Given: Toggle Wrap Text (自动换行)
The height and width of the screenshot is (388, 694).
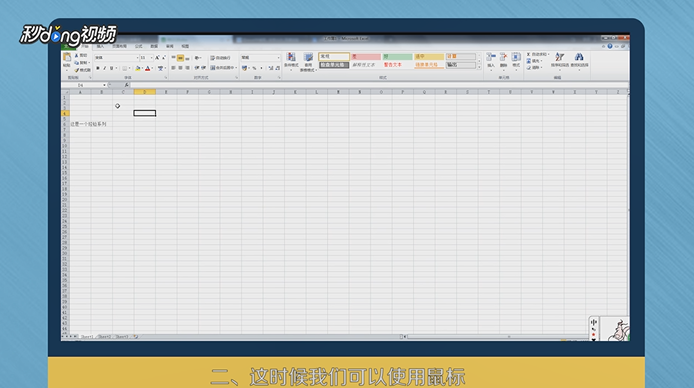Looking at the screenshot, I should click(220, 58).
